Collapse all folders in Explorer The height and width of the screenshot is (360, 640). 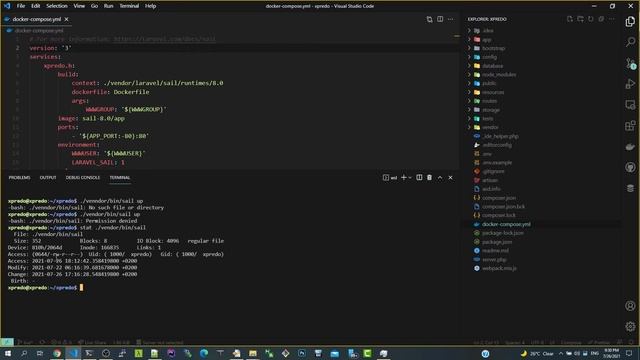click(x=601, y=19)
